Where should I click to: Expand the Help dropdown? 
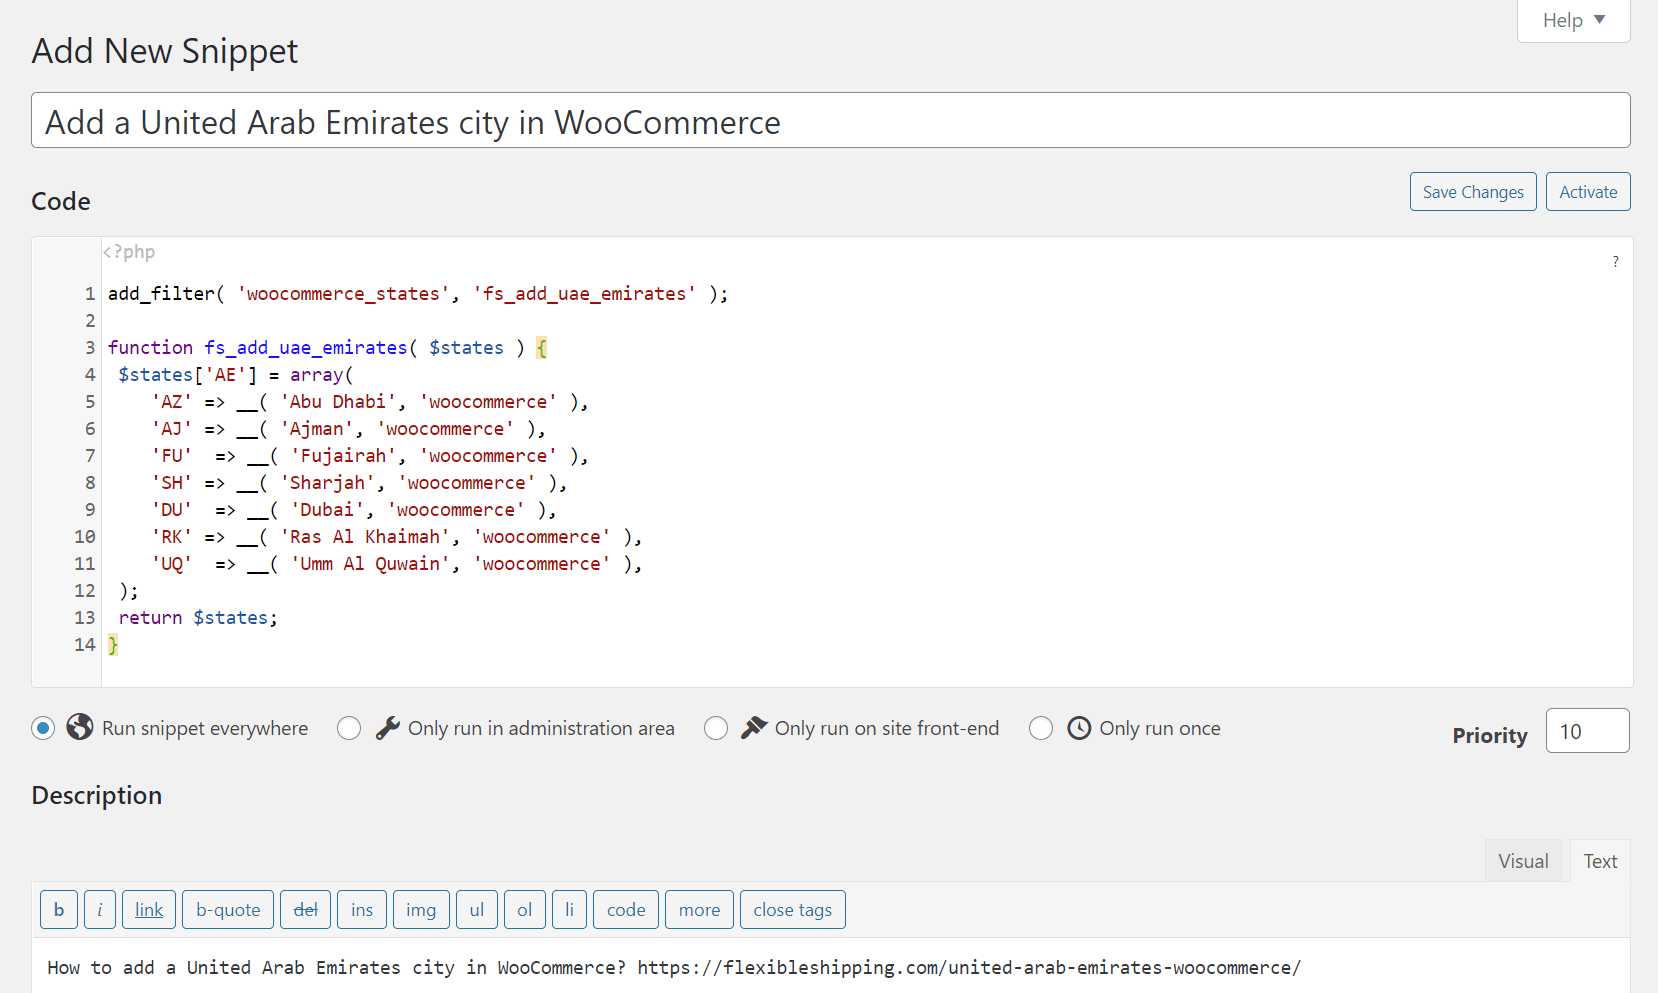point(1573,20)
